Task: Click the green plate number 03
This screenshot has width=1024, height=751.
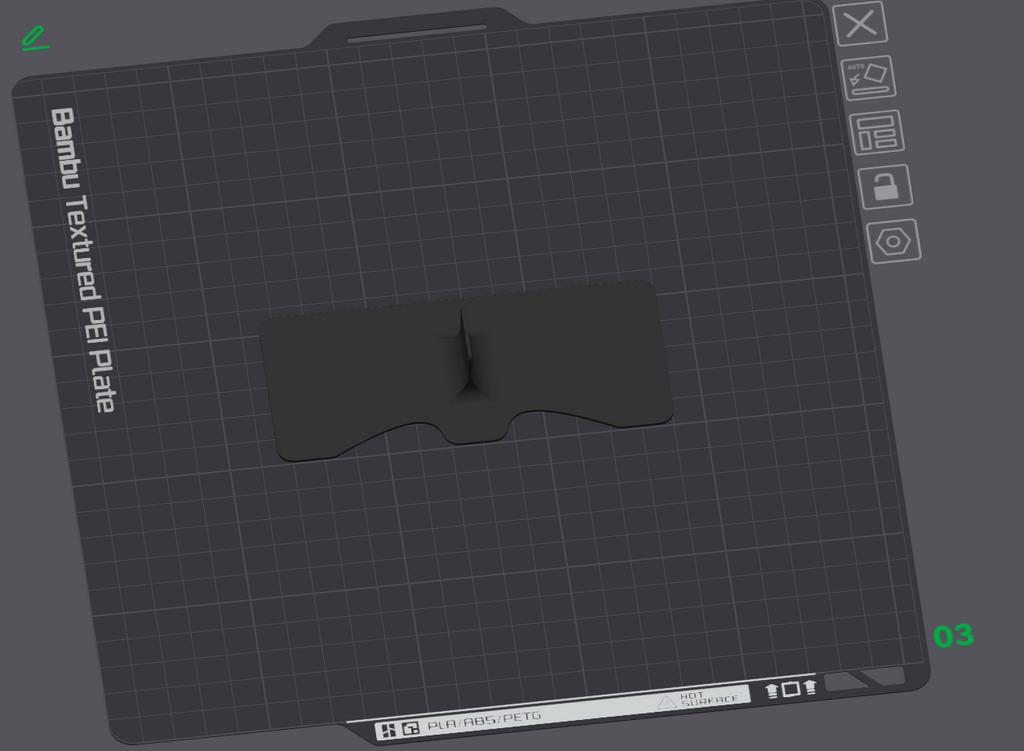Action: [953, 635]
